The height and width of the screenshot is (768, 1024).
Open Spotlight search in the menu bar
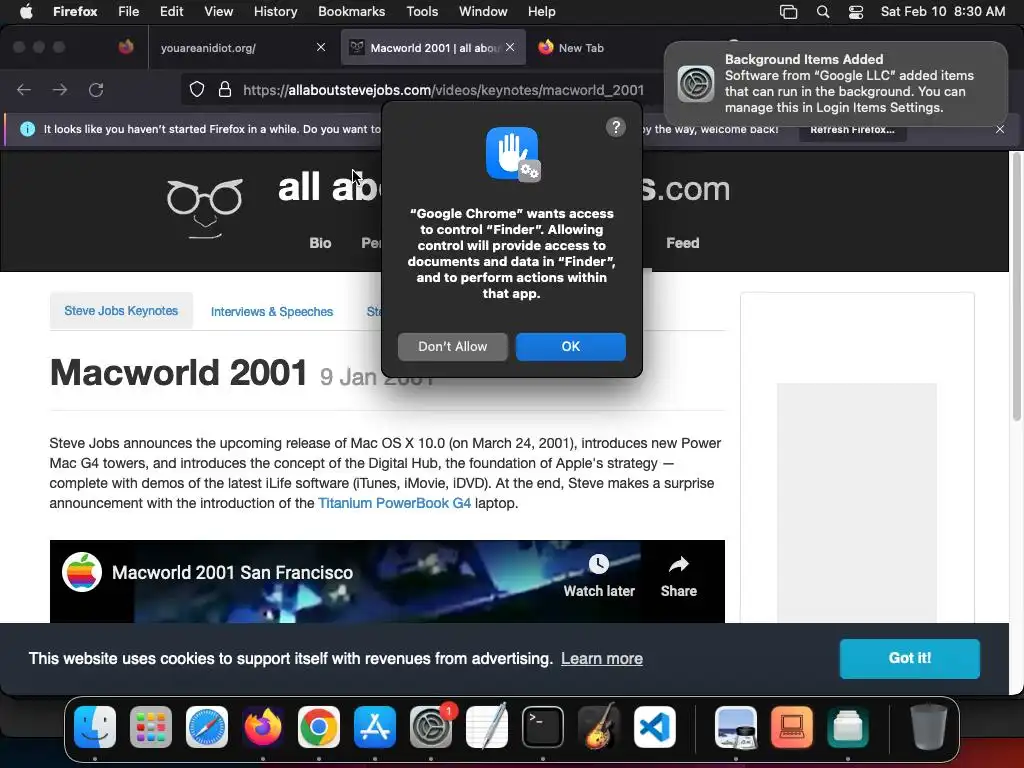point(823,12)
